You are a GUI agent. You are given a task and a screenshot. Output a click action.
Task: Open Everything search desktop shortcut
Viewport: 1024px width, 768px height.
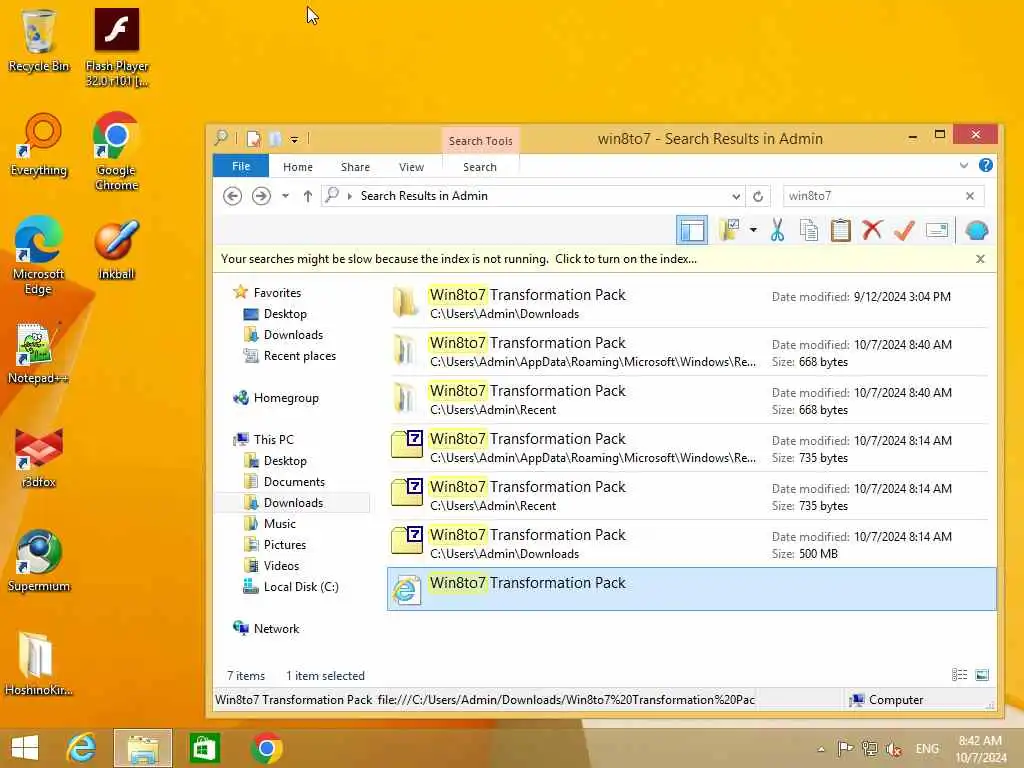[39, 145]
